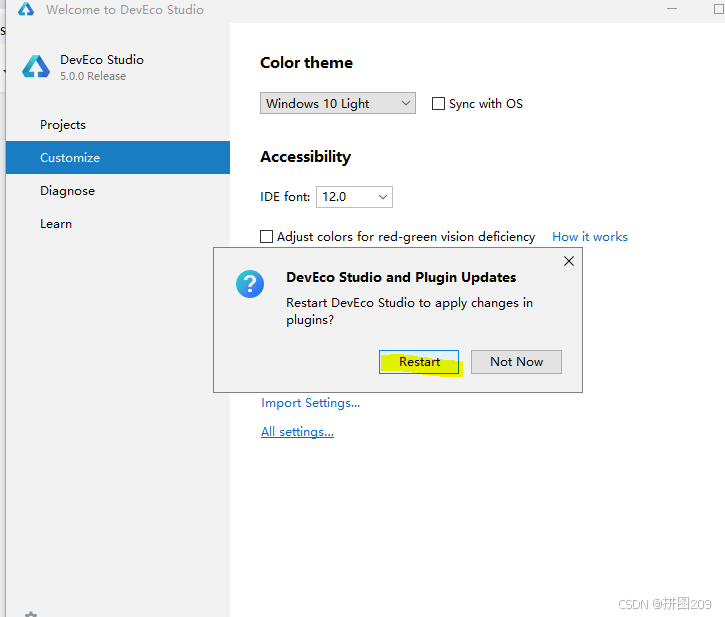
Task: Click Import Settings link
Action: [x=310, y=403]
